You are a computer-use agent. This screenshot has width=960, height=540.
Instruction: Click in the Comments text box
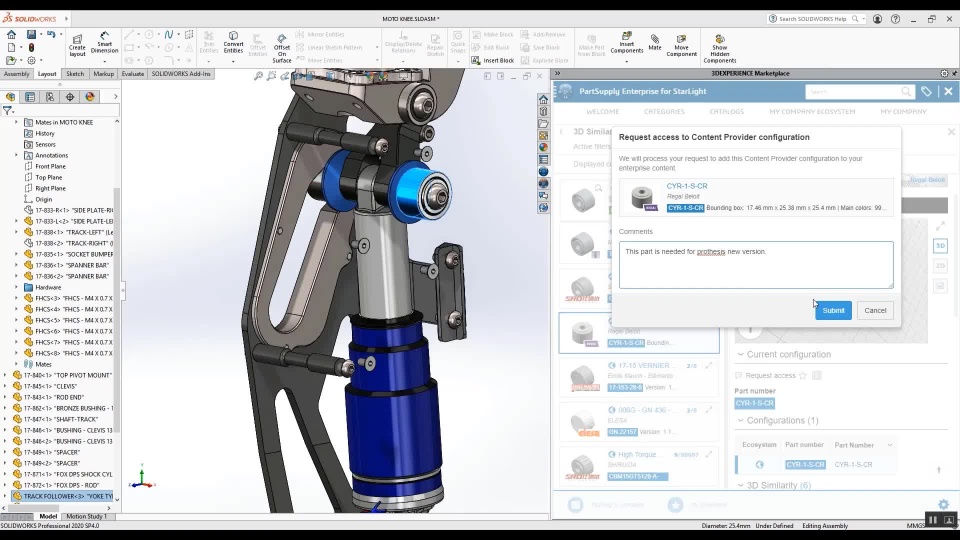(756, 265)
